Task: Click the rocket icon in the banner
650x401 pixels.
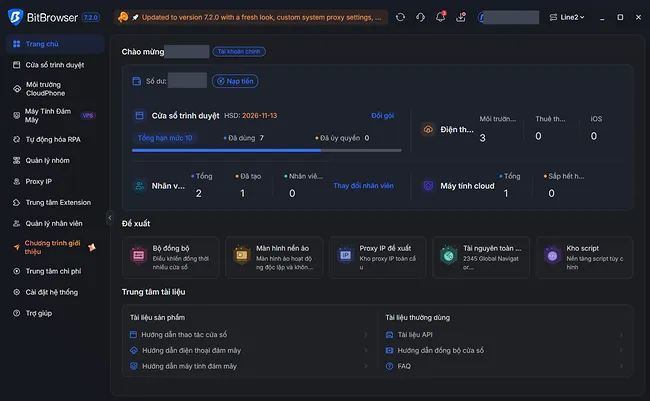Action: 135,17
